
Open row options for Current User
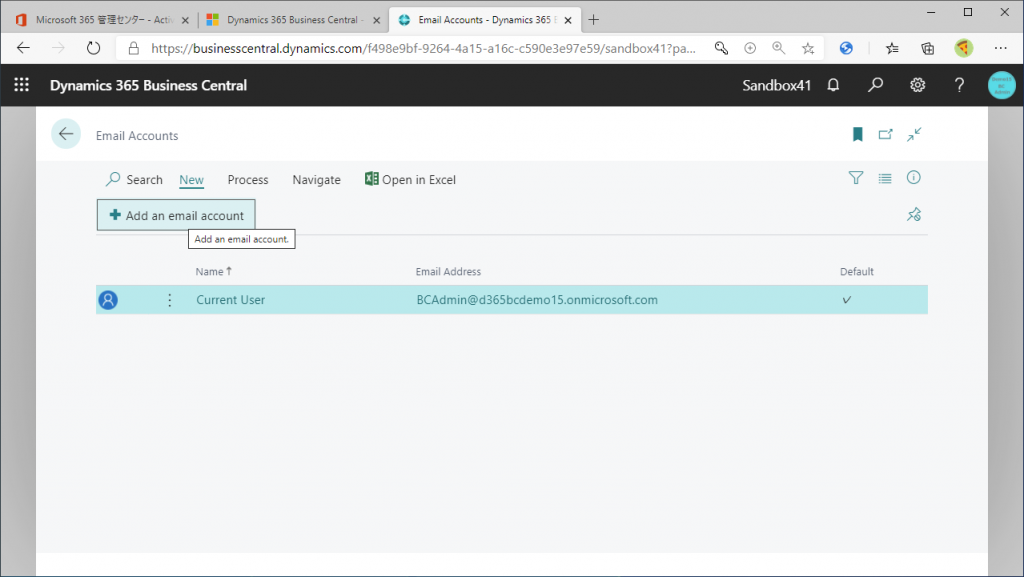pos(170,300)
